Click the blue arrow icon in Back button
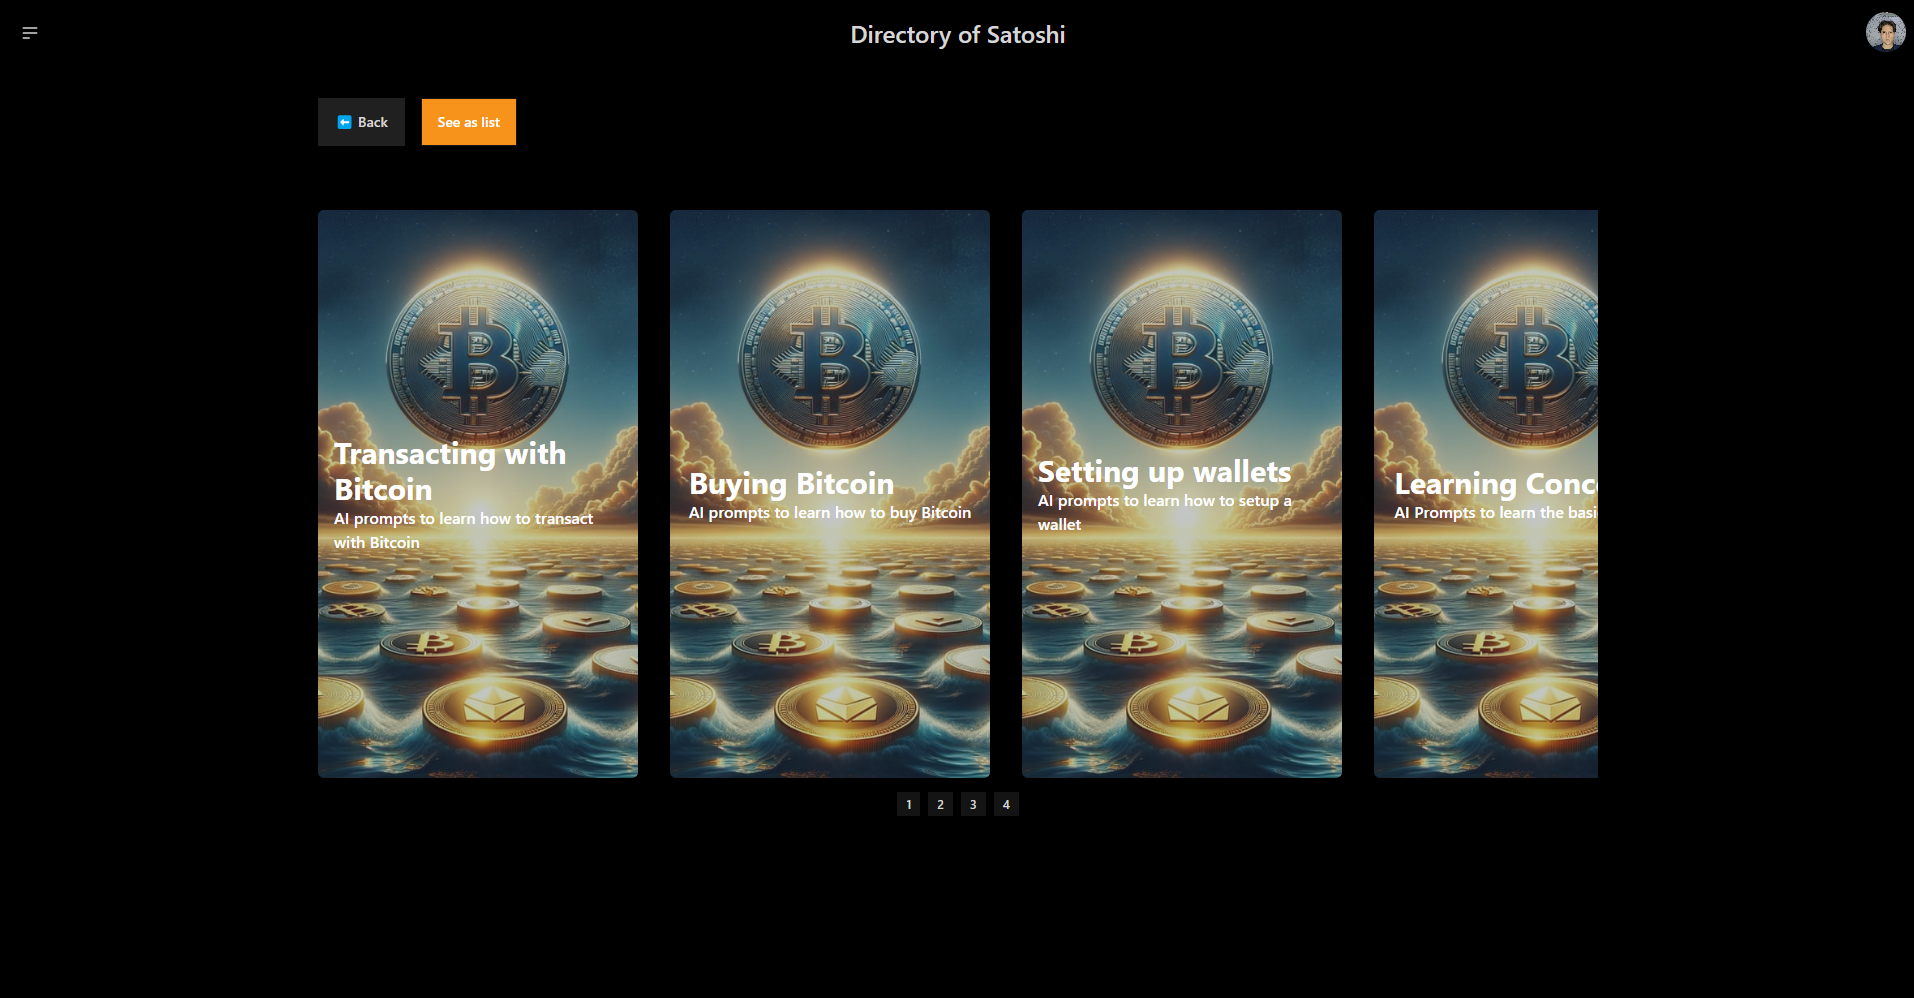1914x998 pixels. [344, 122]
